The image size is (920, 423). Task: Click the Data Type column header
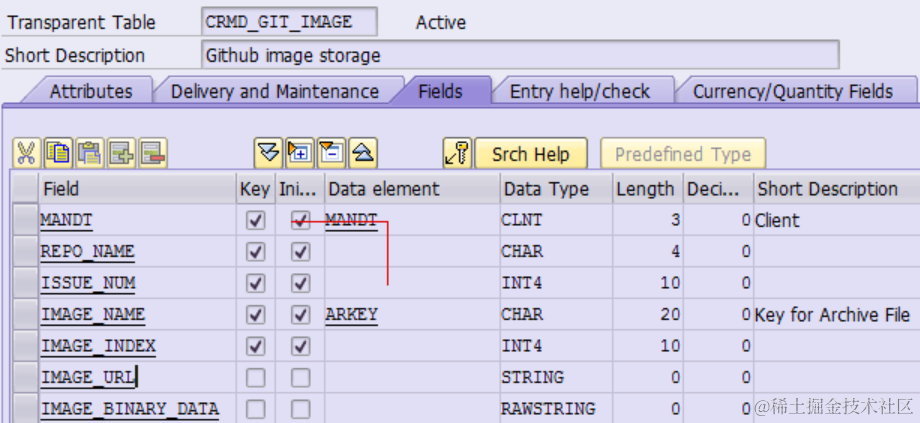(556, 189)
